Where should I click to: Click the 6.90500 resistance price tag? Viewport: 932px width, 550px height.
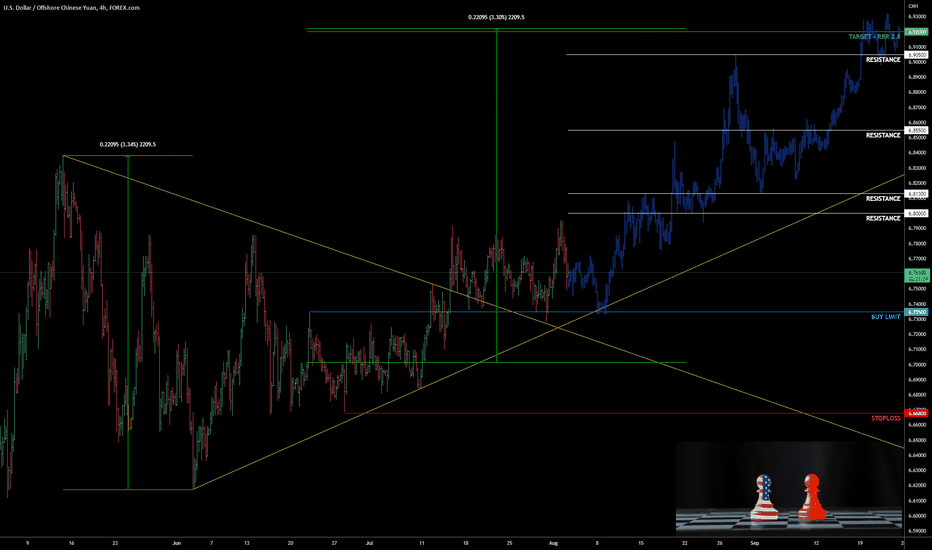click(916, 55)
